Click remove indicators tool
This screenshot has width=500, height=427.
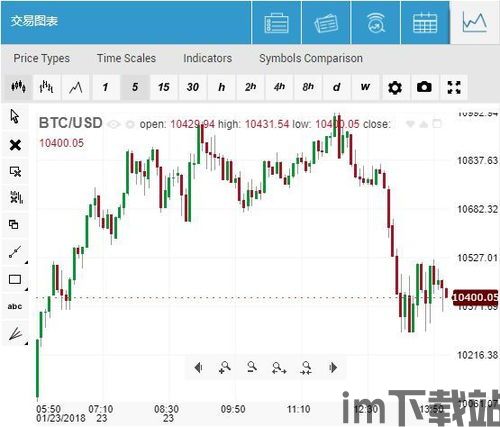coord(15,198)
